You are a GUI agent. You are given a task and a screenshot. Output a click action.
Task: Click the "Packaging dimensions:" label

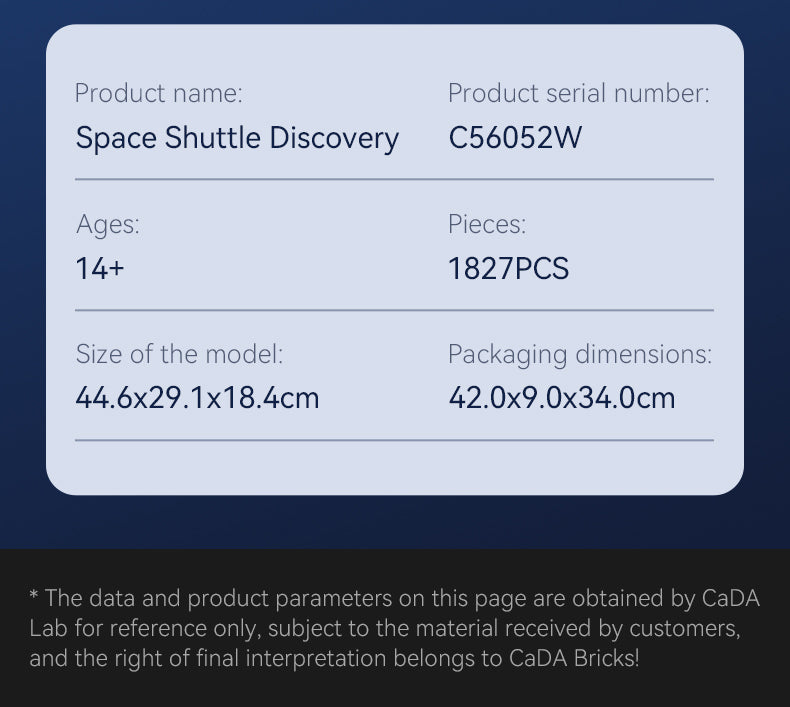pyautogui.click(x=579, y=354)
